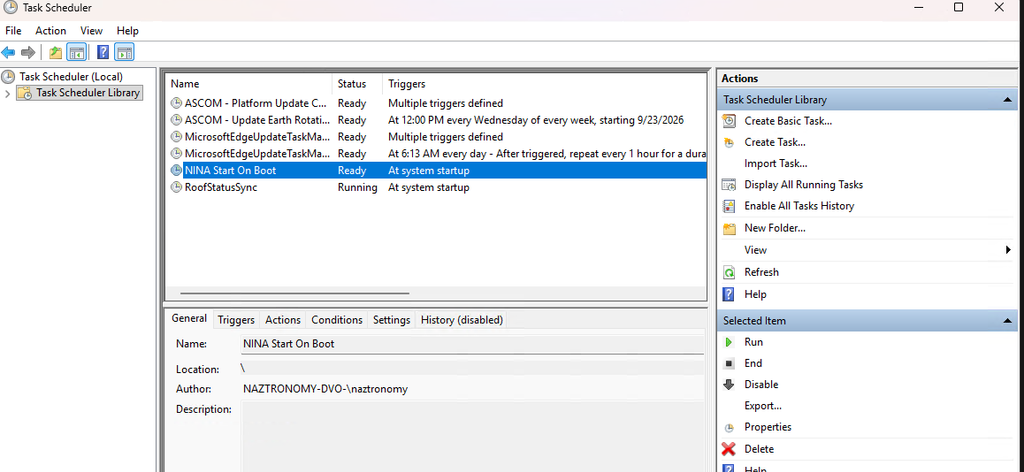
Task: Toggle the Show/Hide Console Tree icon
Action: (77, 52)
